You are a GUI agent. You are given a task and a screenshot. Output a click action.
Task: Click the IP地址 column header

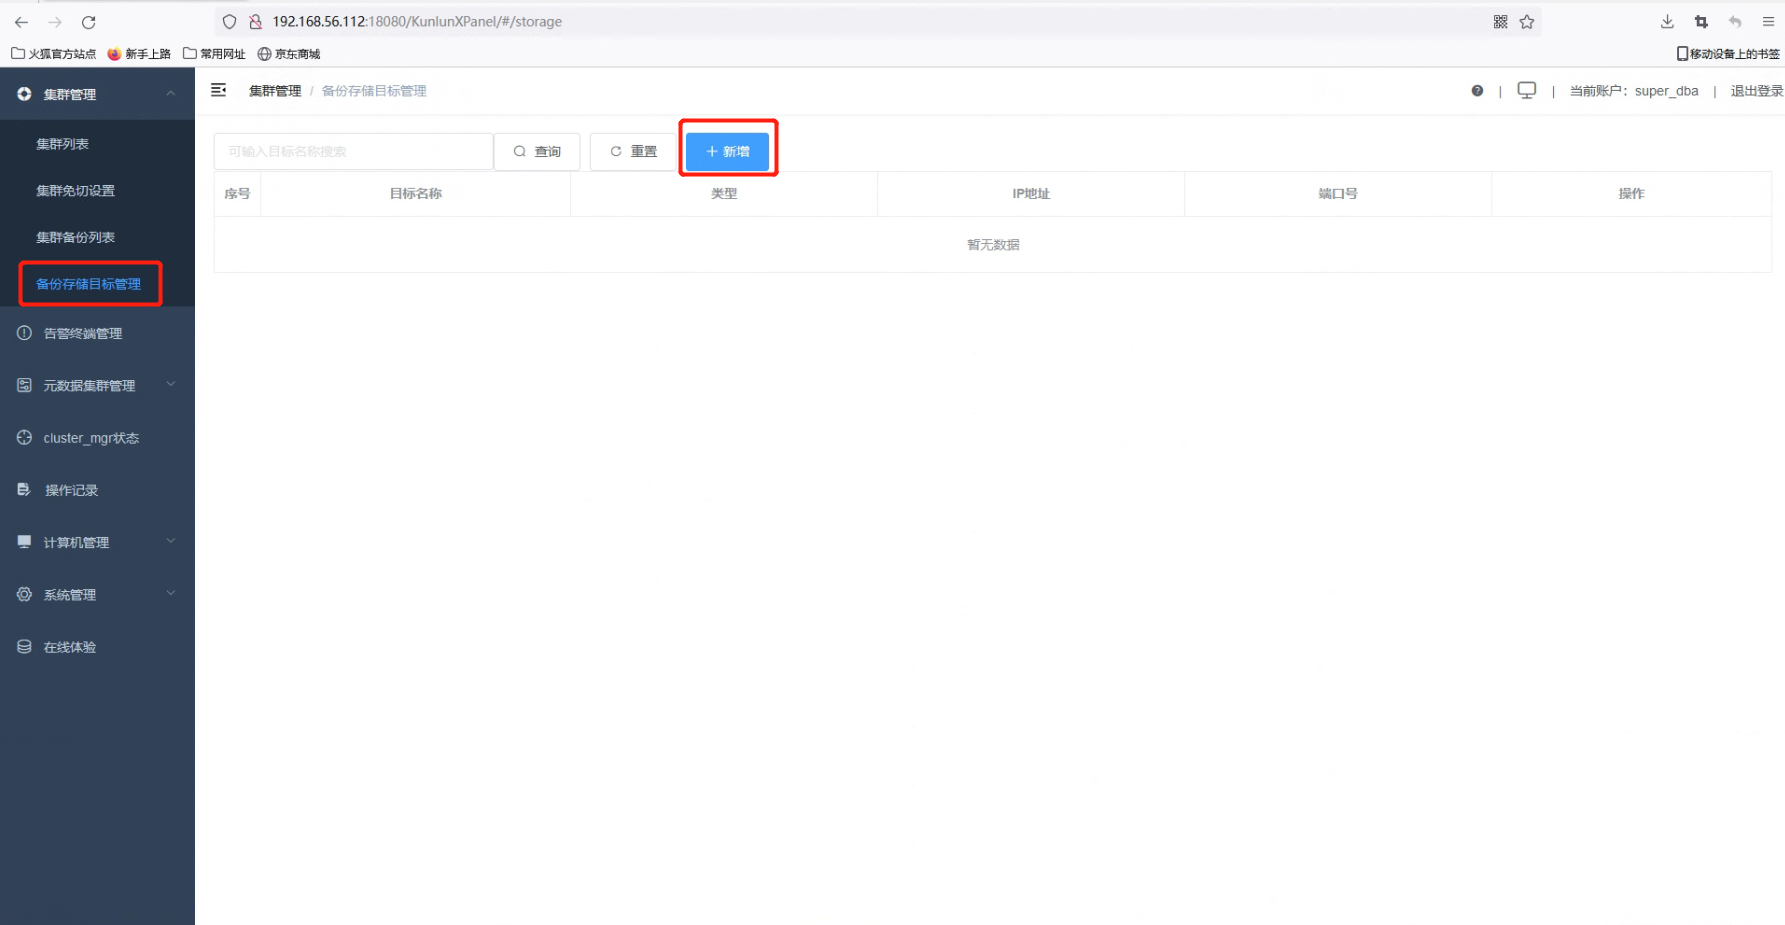[1031, 194]
